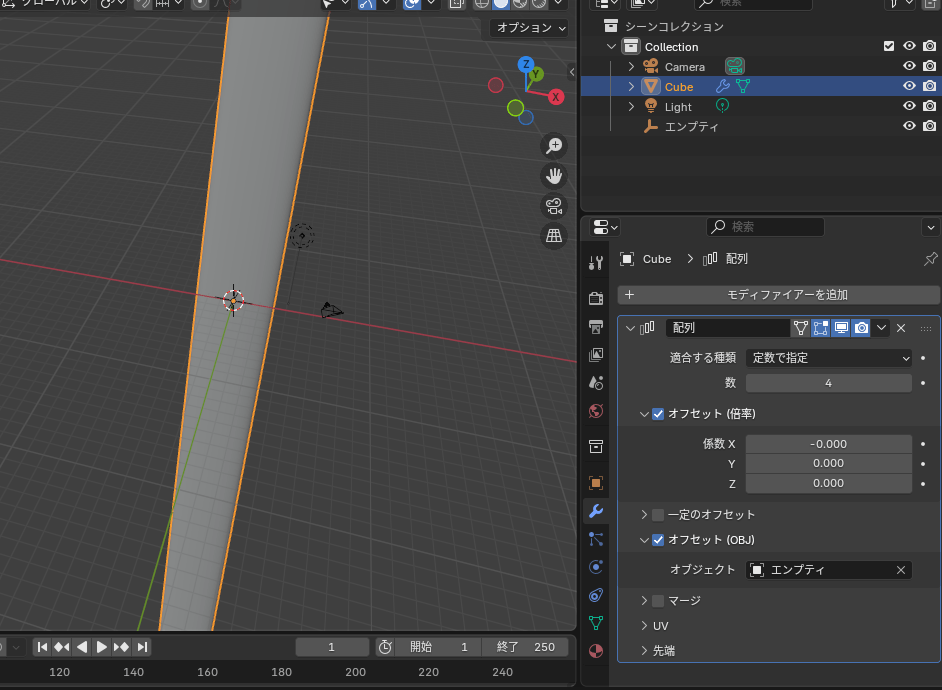Switch perspective/orthographic with grid icon
Image resolution: width=942 pixels, height=690 pixels.
[x=553, y=237]
